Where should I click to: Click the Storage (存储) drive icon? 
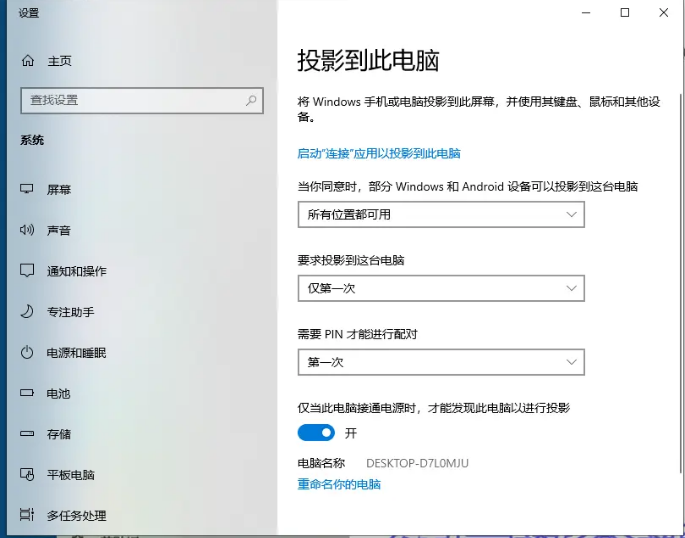coord(27,434)
